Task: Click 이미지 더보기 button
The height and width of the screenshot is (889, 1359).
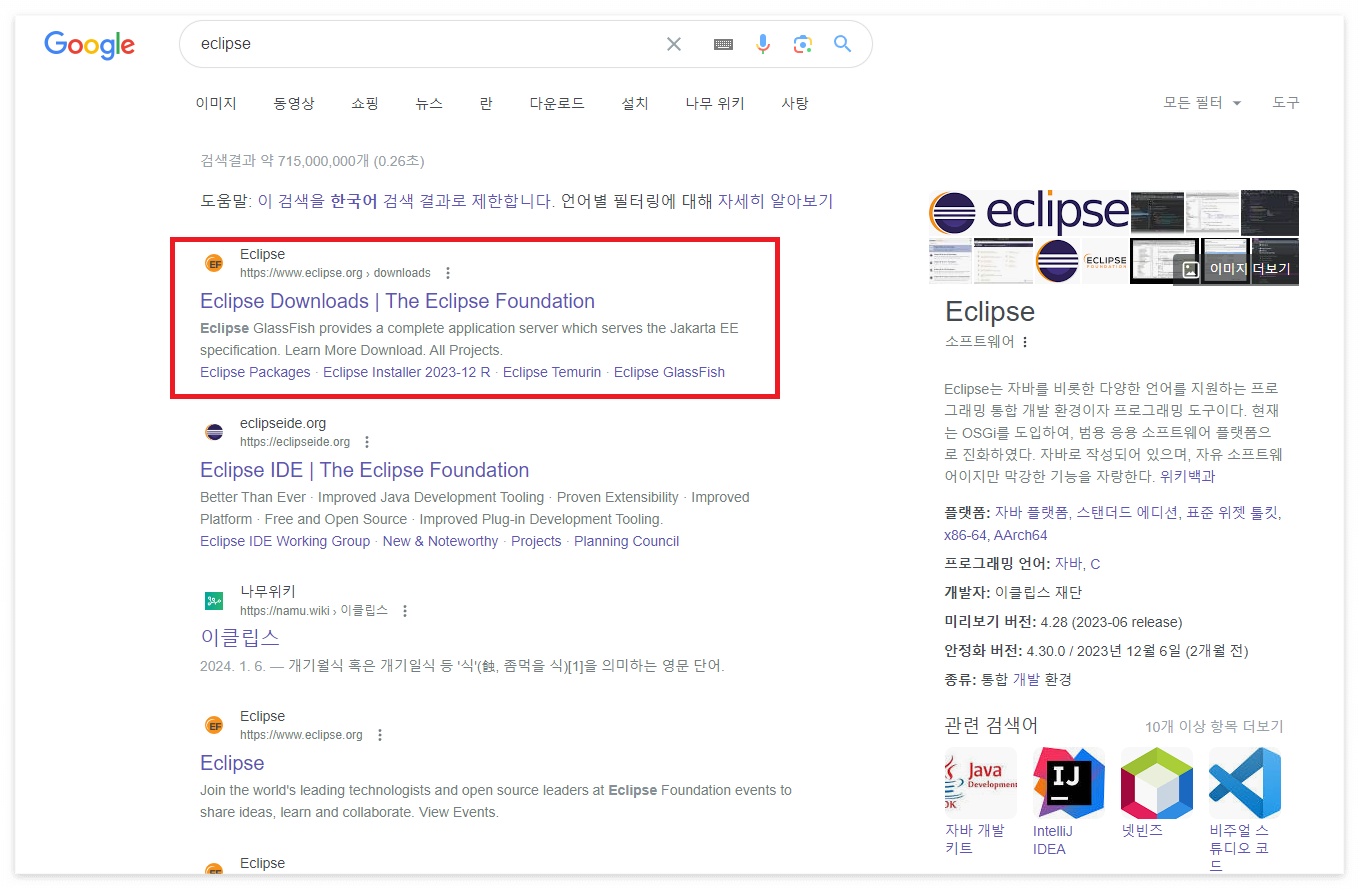Action: pyautogui.click(x=1237, y=269)
